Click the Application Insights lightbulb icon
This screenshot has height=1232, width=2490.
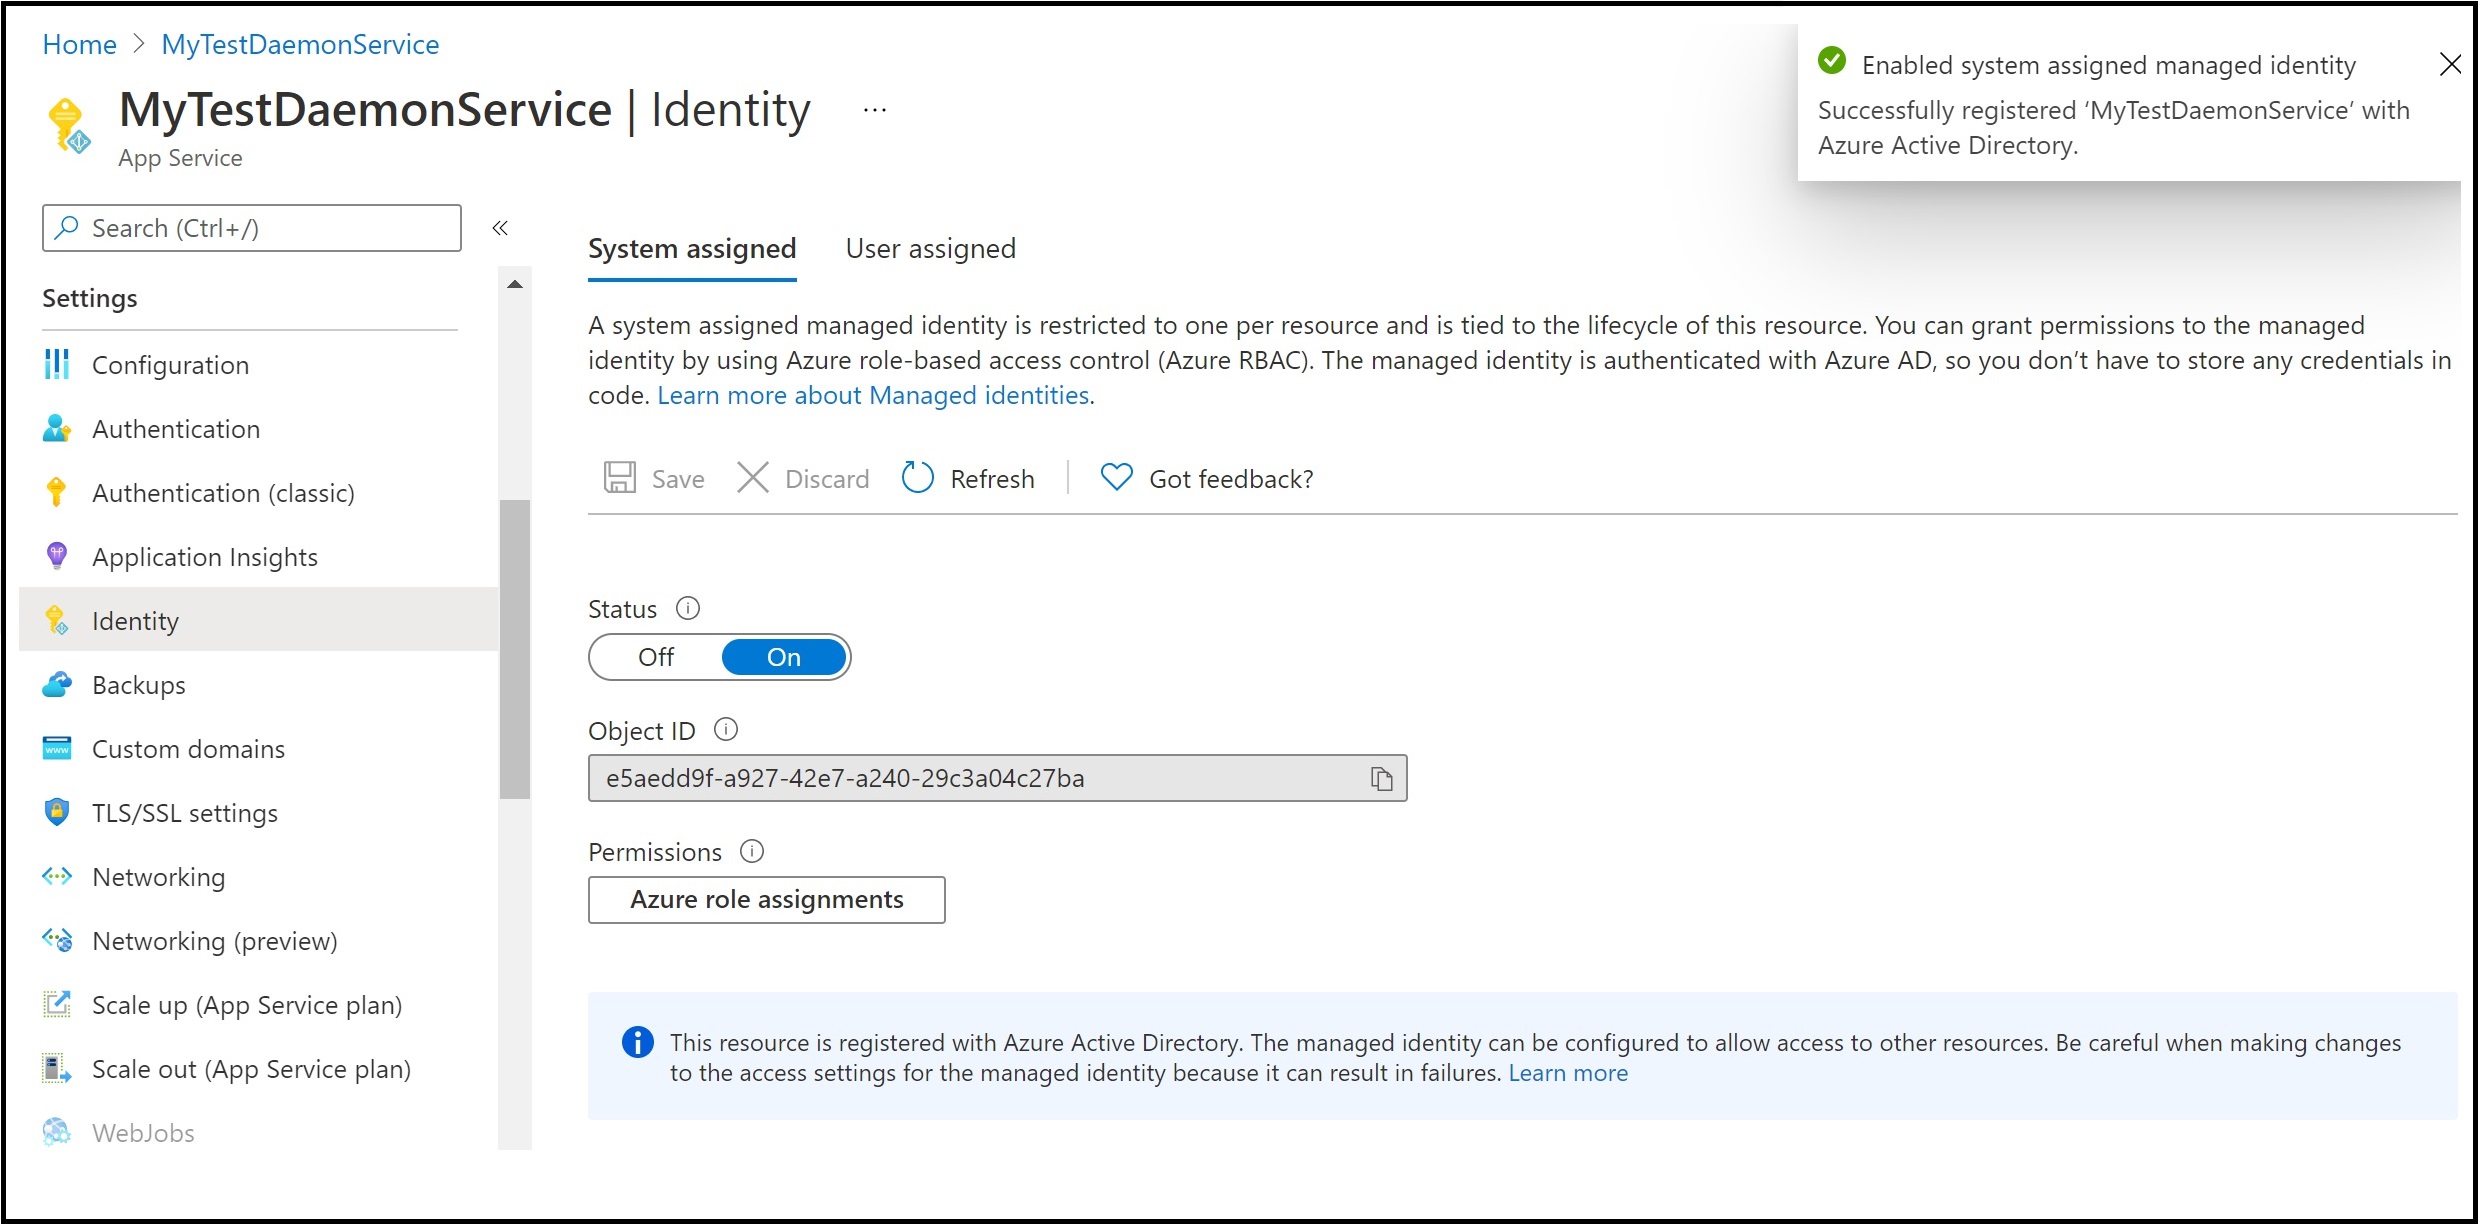pos(57,557)
